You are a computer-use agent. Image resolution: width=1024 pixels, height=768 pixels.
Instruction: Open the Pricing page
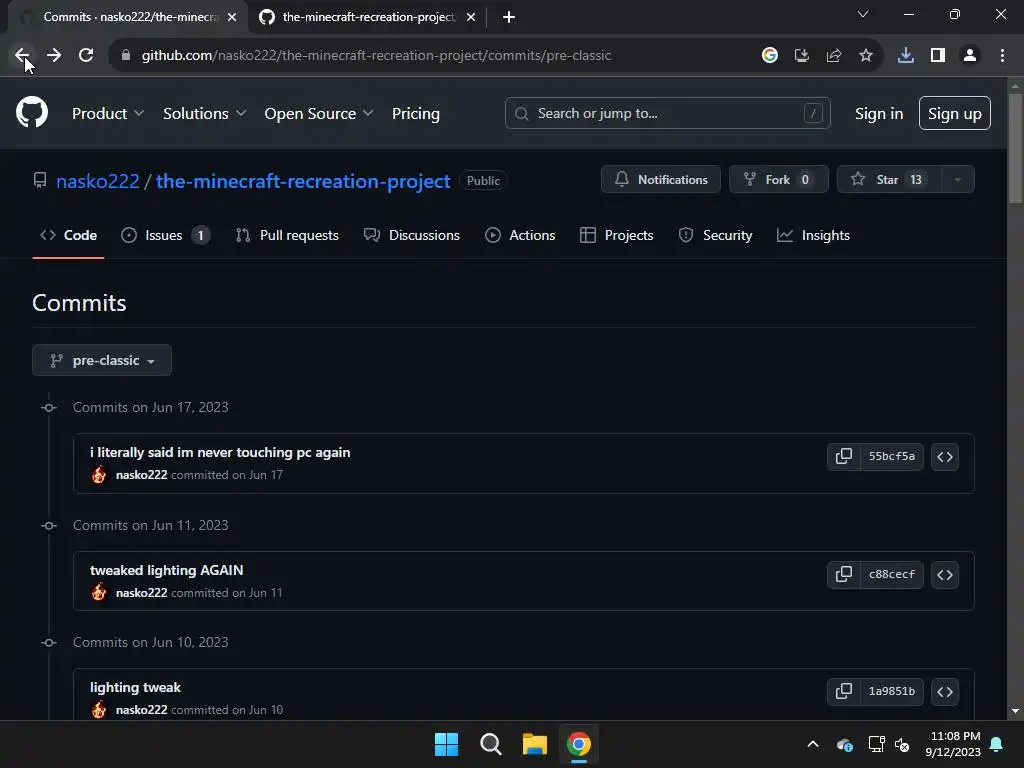click(415, 114)
